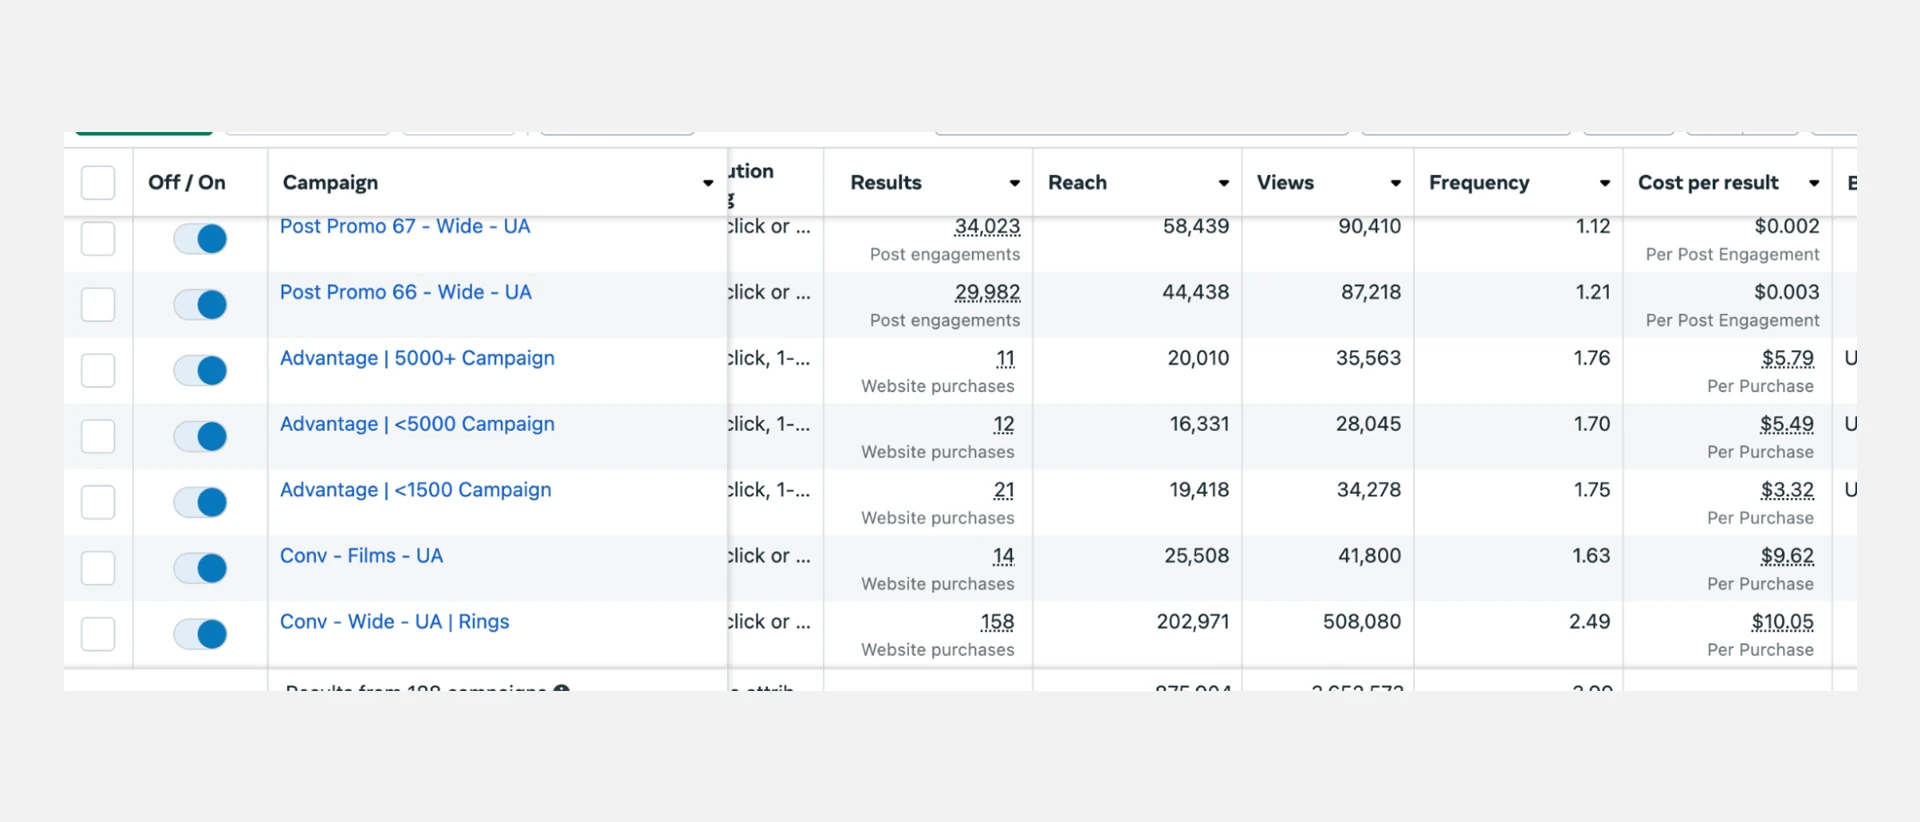The image size is (1920, 822).
Task: Open the Conv - Wide - UA | Rings campaign
Action: [x=394, y=622]
